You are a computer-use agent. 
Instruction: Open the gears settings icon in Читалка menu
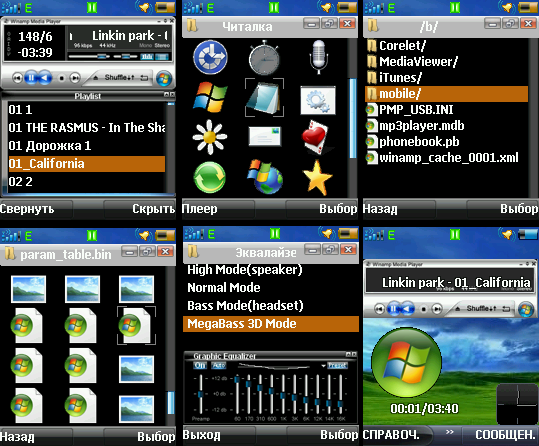point(318,100)
